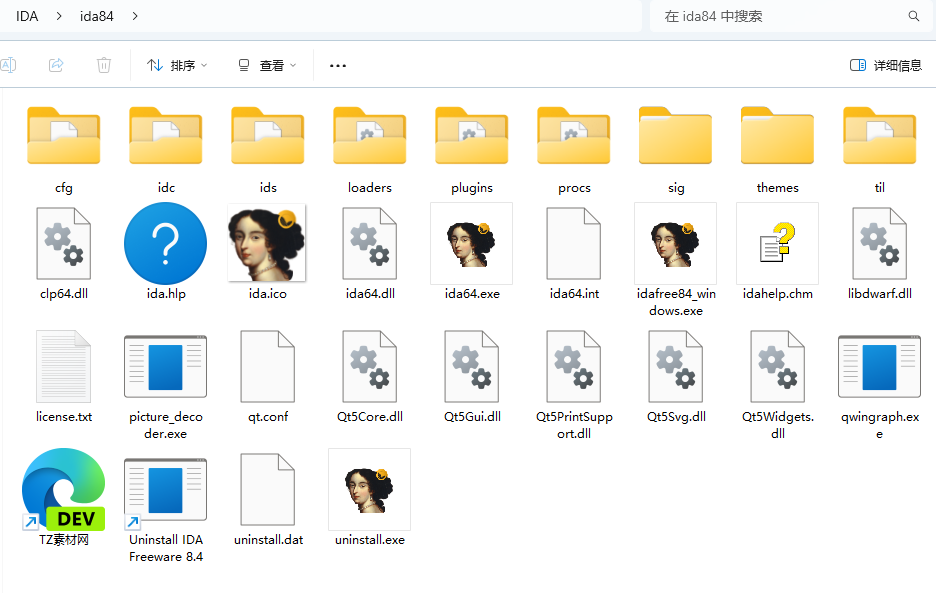Select the TZ素材网 Edge Dev shortcut
936x593 pixels.
point(64,490)
